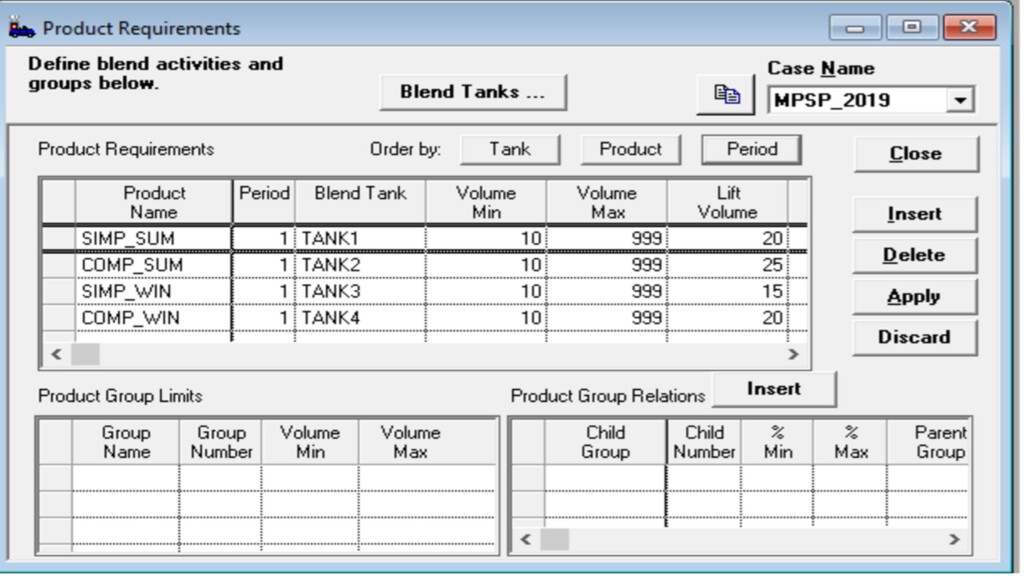Delete the selected product requirement
The image size is (1024, 576).
click(x=914, y=255)
